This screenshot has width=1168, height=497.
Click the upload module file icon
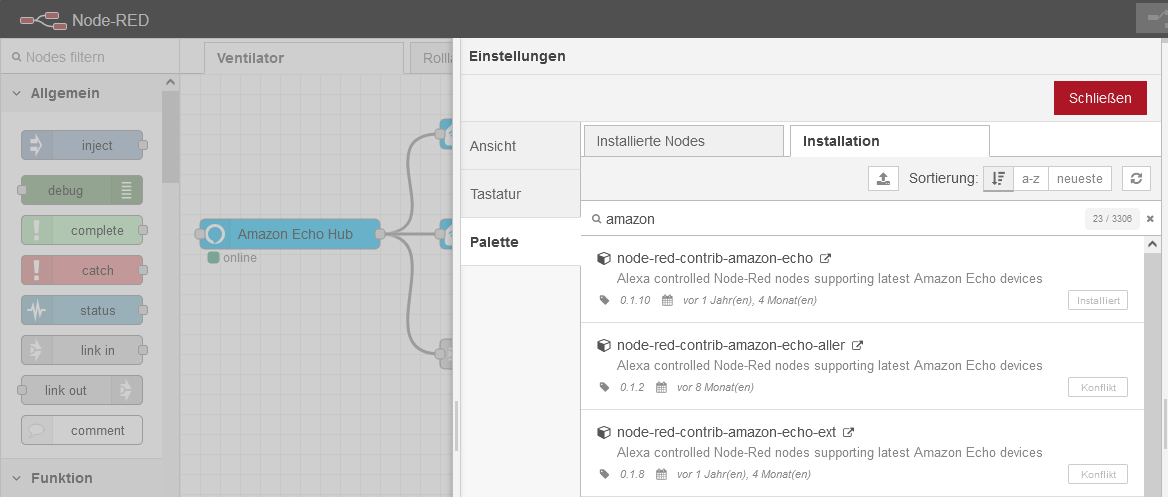(x=883, y=179)
